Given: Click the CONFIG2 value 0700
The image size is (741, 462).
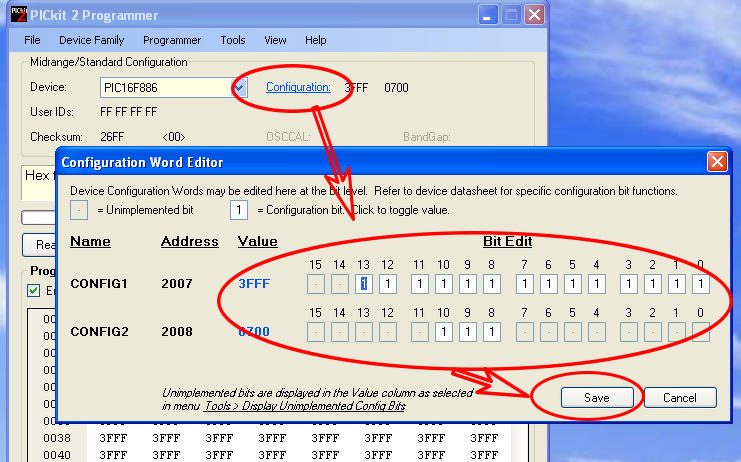Looking at the screenshot, I should coord(254,332).
